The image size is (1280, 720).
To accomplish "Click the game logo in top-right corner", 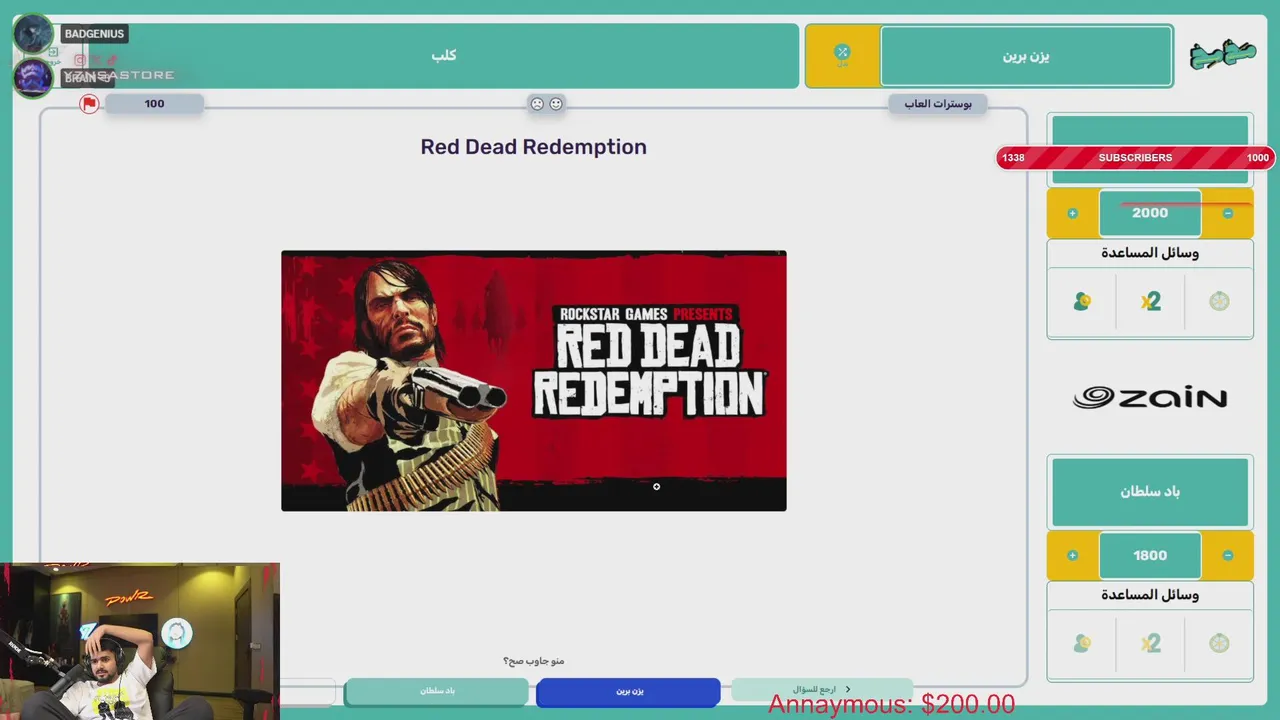I will coord(1222,55).
